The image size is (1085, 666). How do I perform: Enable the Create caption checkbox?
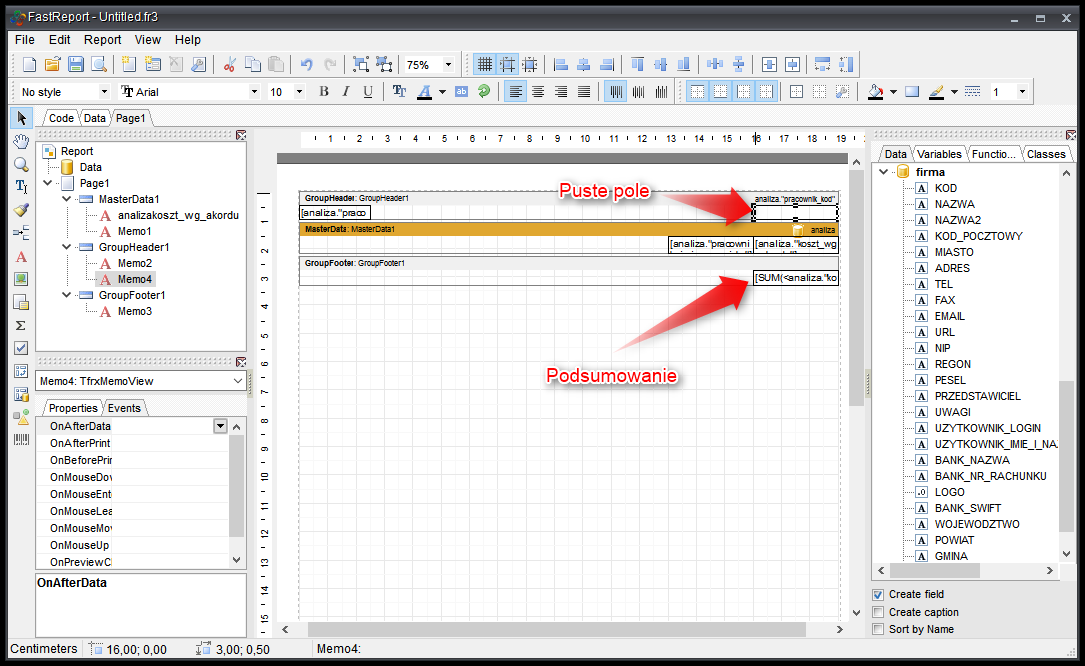(878, 612)
